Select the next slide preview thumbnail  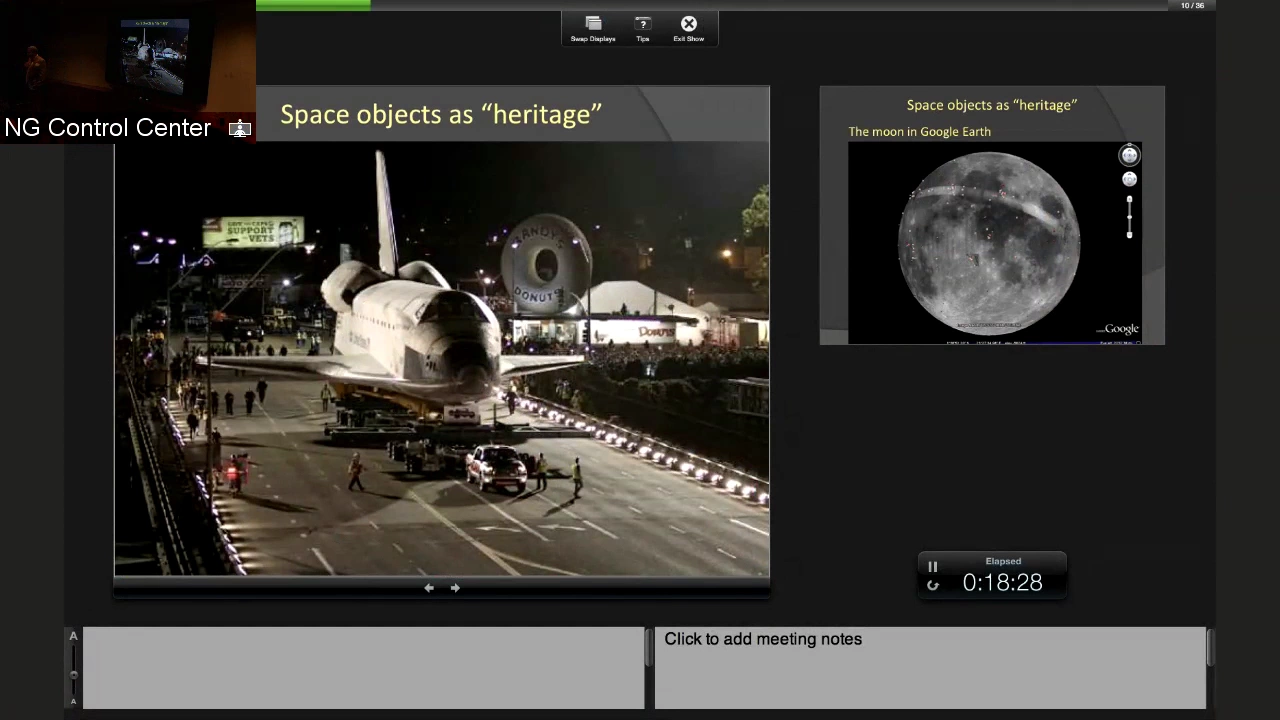pyautogui.click(x=992, y=216)
